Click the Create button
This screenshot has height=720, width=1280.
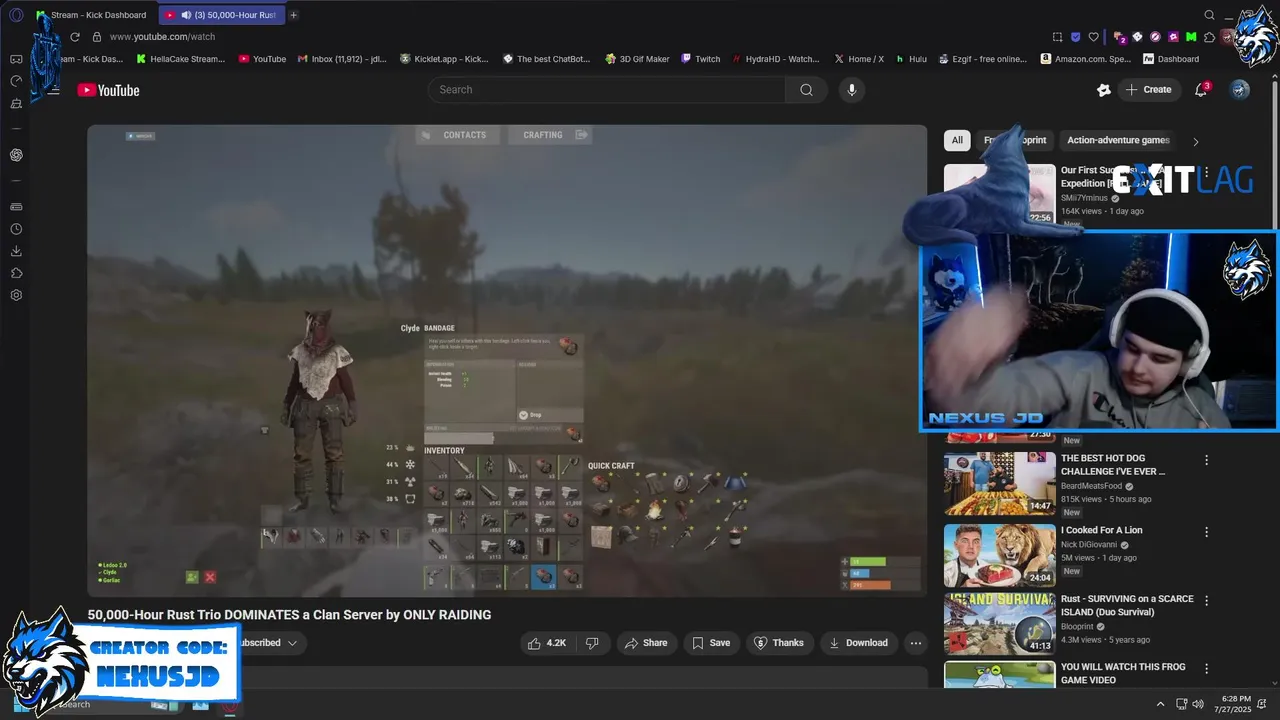click(1148, 90)
